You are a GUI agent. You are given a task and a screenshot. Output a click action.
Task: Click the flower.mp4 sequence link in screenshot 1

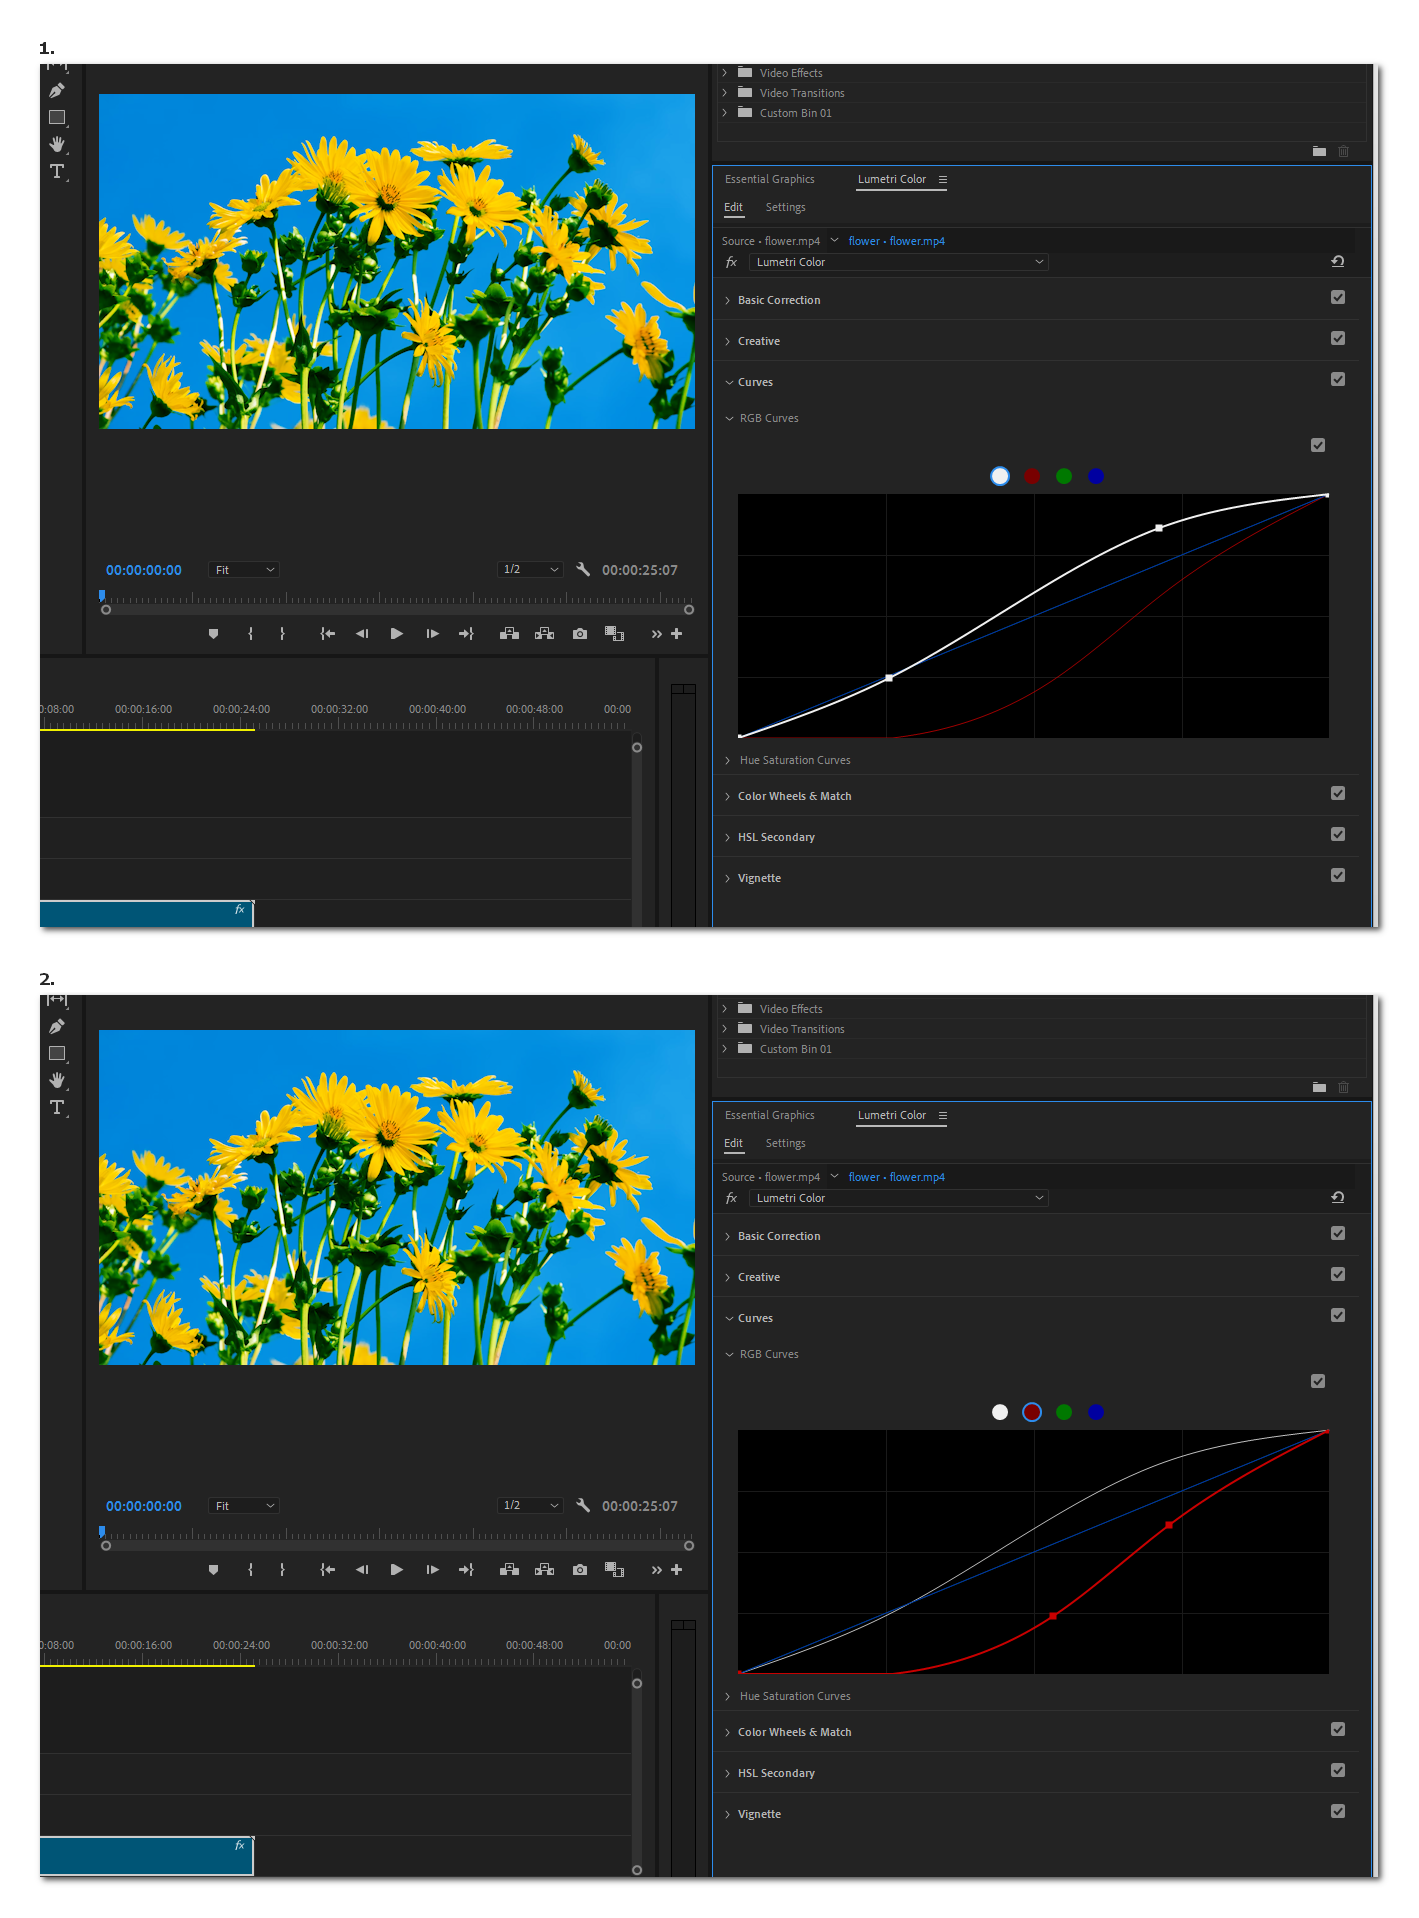896,241
